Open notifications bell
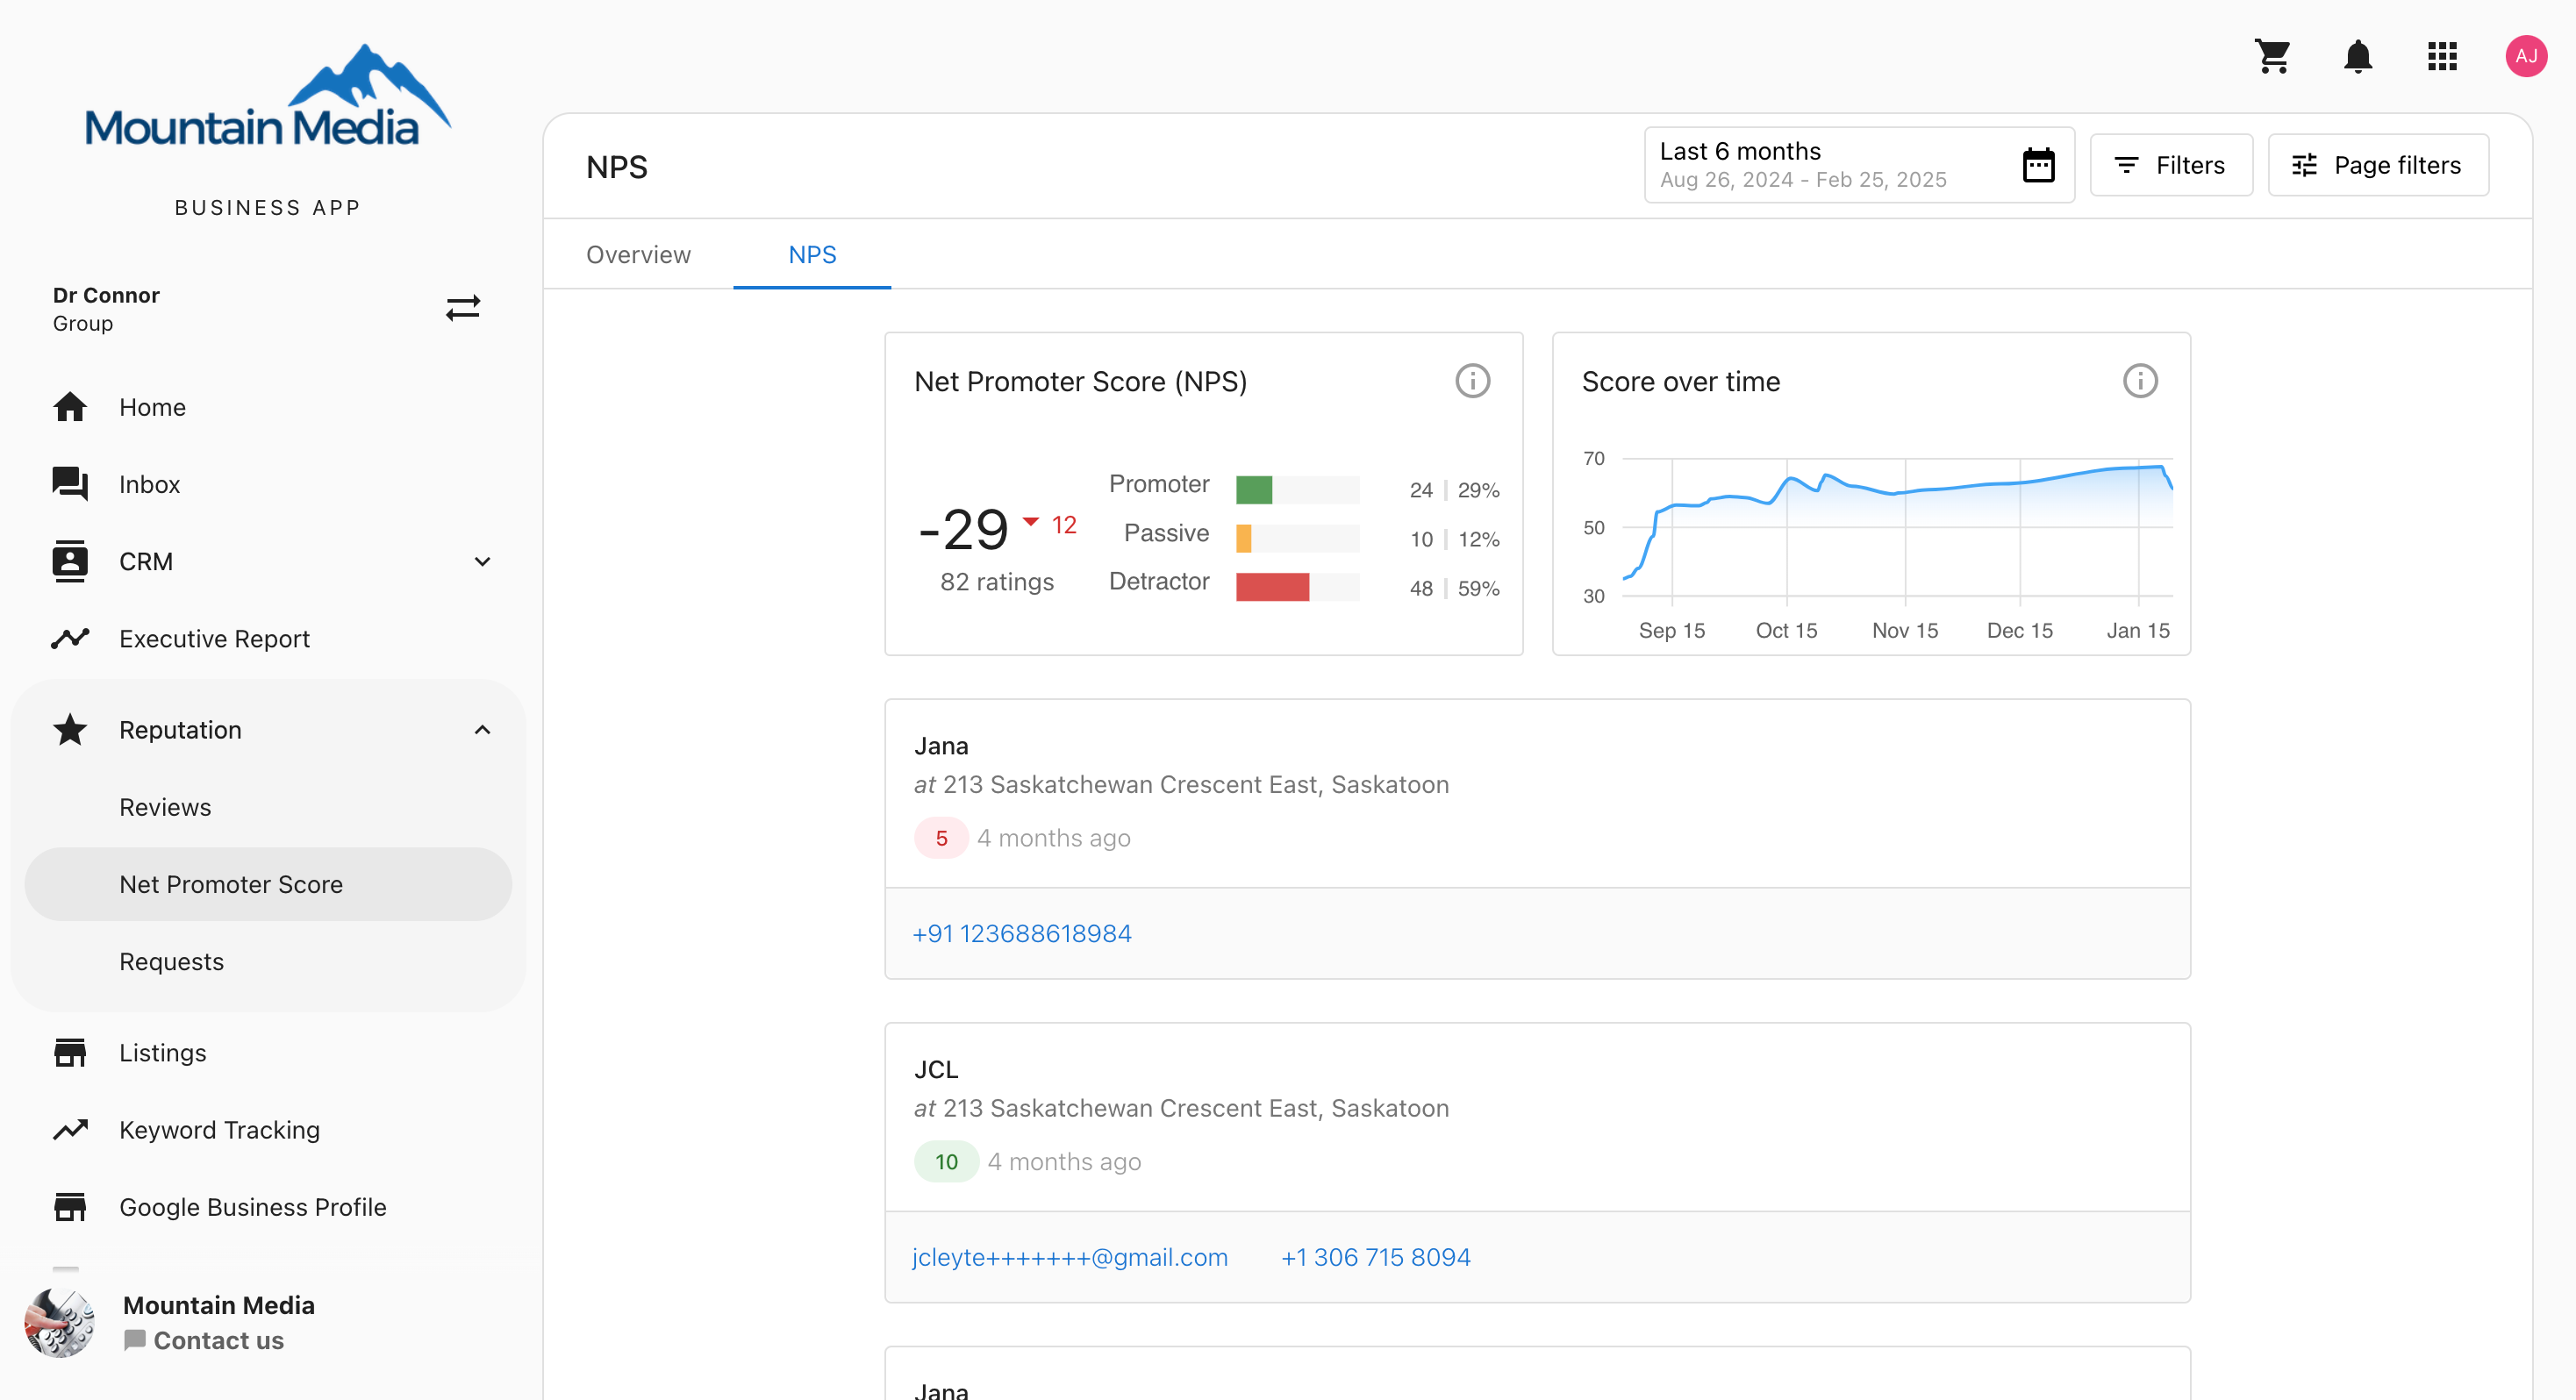 (2358, 56)
